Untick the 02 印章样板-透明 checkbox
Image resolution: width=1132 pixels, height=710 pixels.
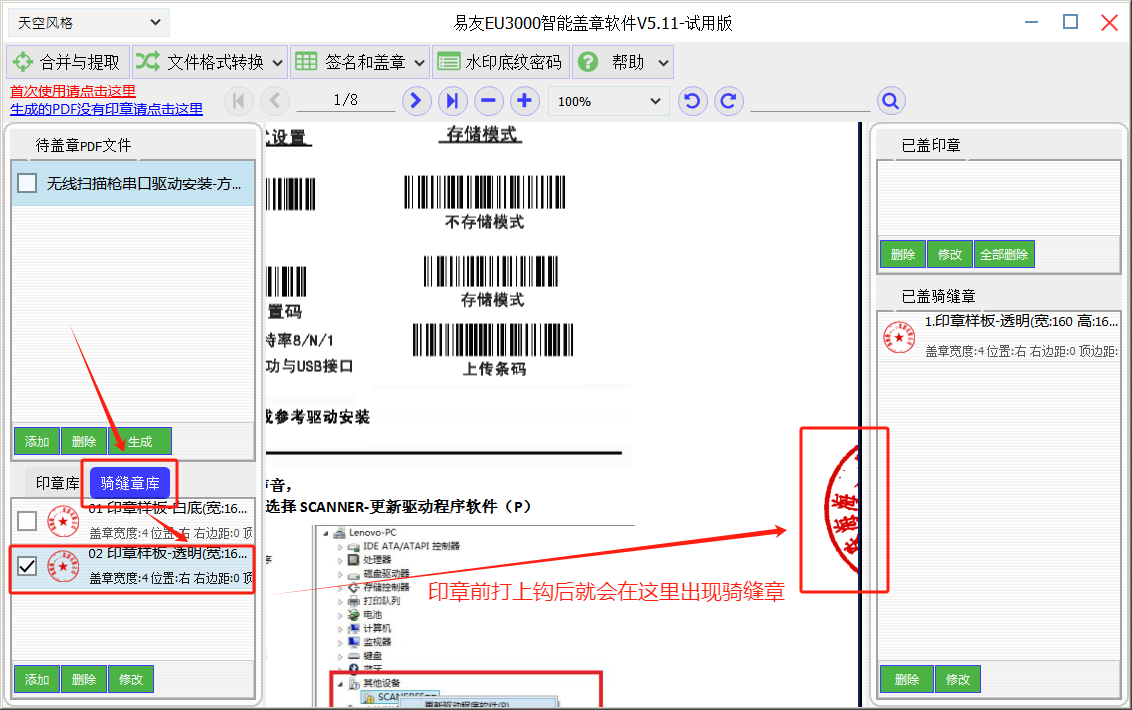click(x=27, y=566)
